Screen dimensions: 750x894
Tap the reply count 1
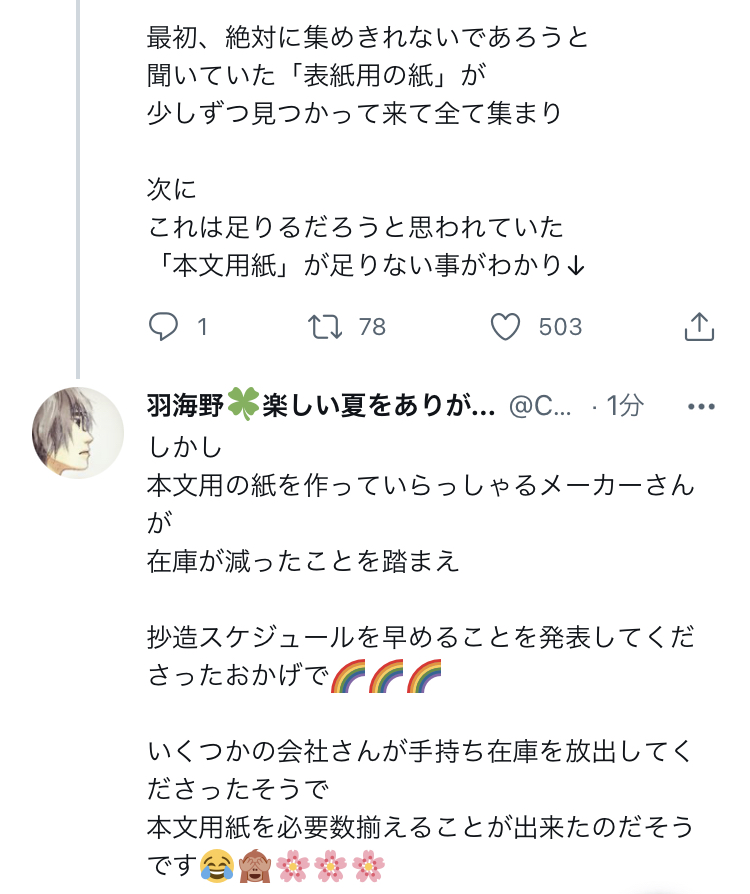pyautogui.click(x=202, y=327)
